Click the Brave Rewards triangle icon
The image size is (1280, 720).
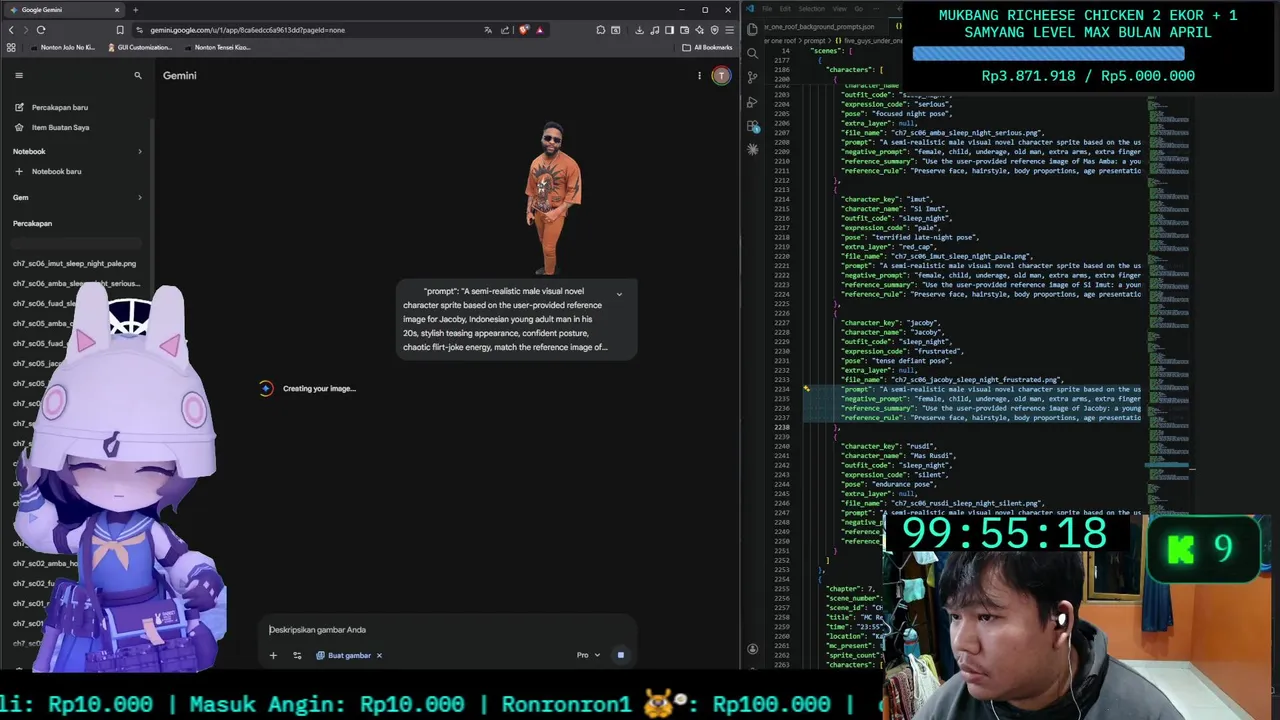tap(540, 30)
